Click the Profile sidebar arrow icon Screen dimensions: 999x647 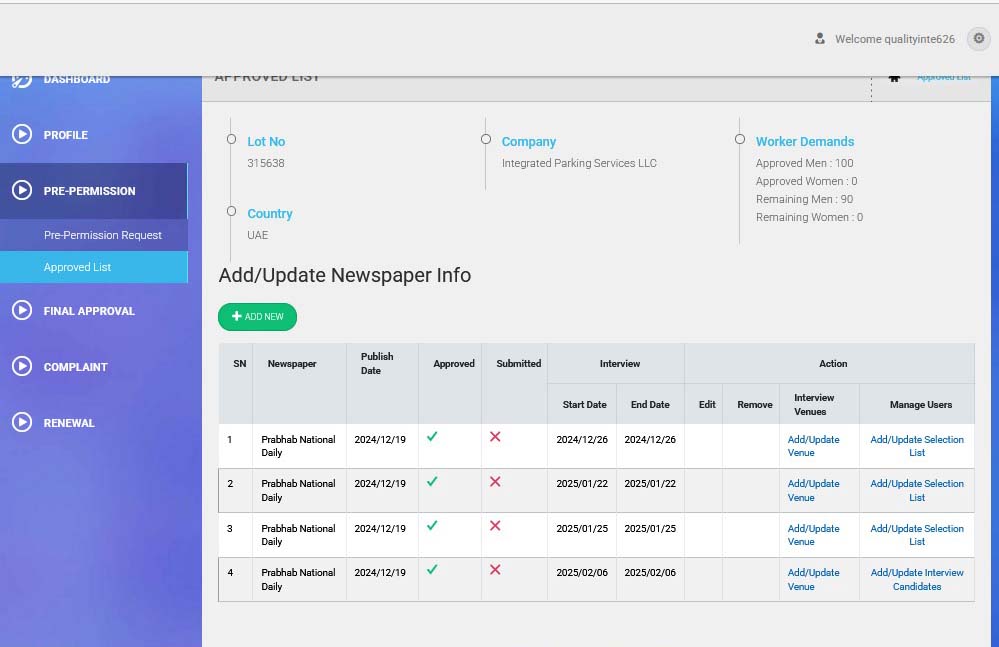coord(22,135)
